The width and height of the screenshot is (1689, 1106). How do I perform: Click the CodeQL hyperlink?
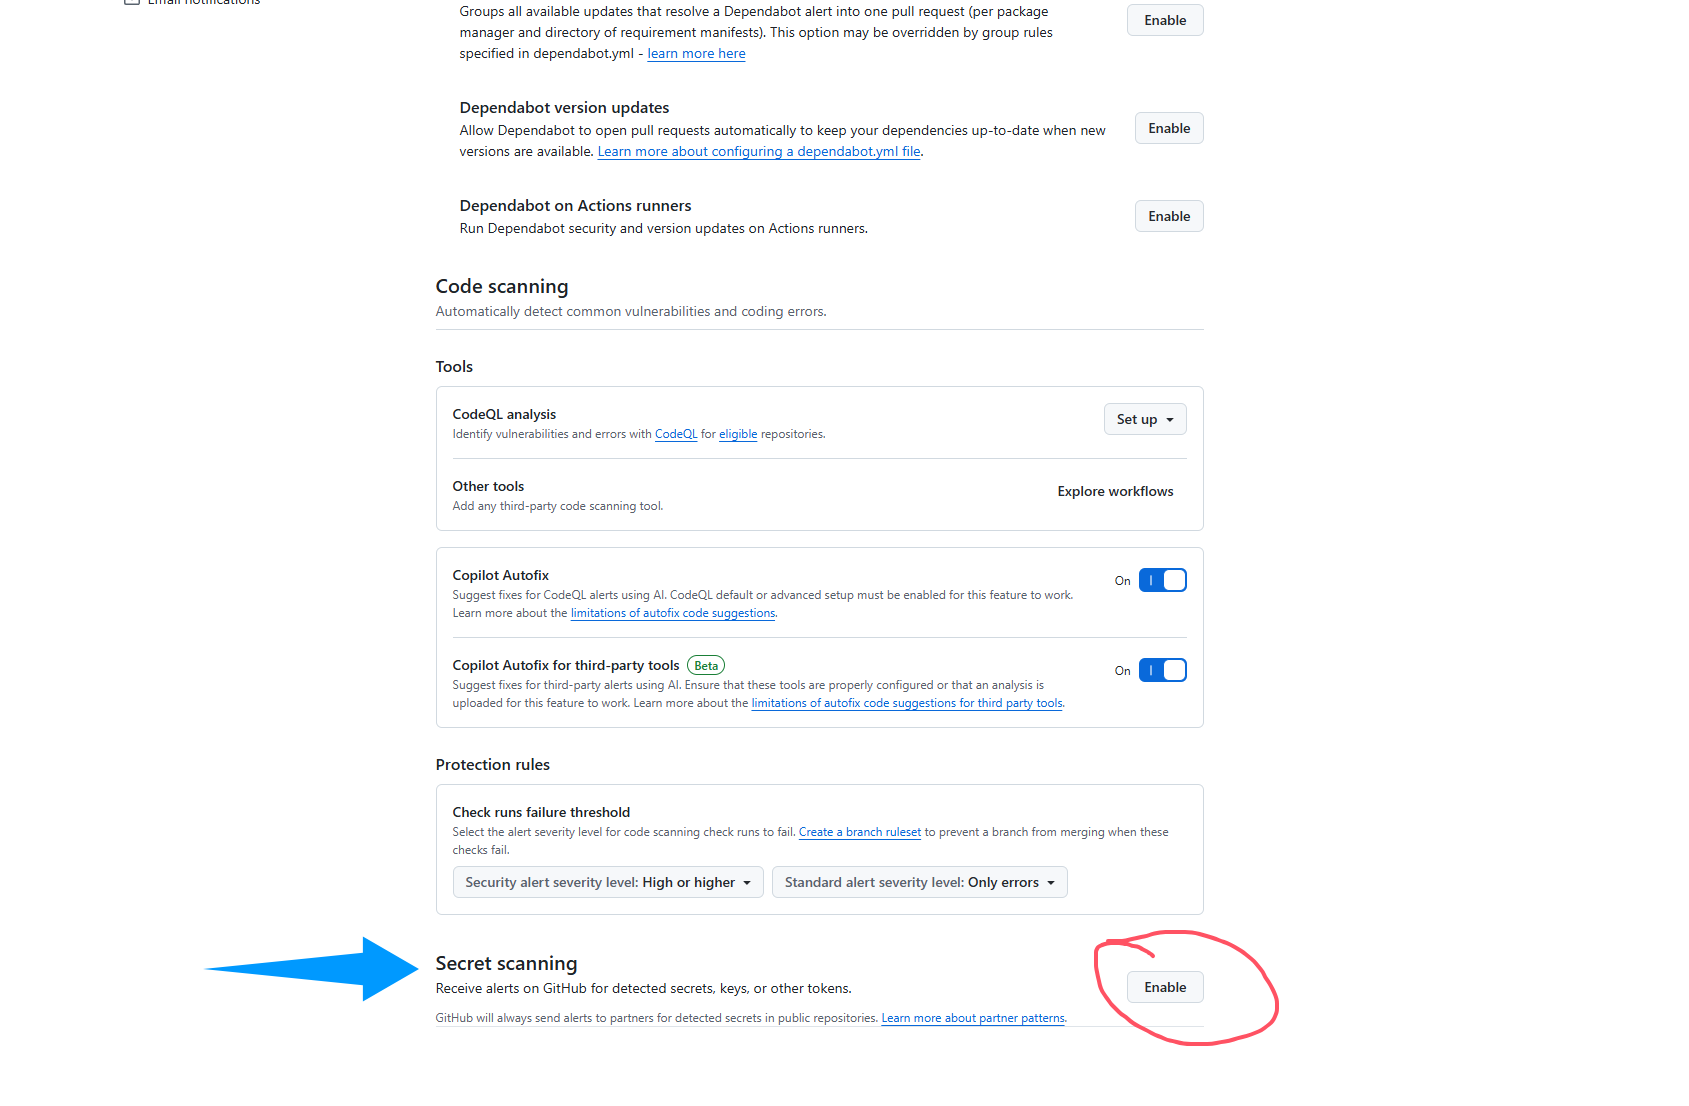tap(676, 434)
